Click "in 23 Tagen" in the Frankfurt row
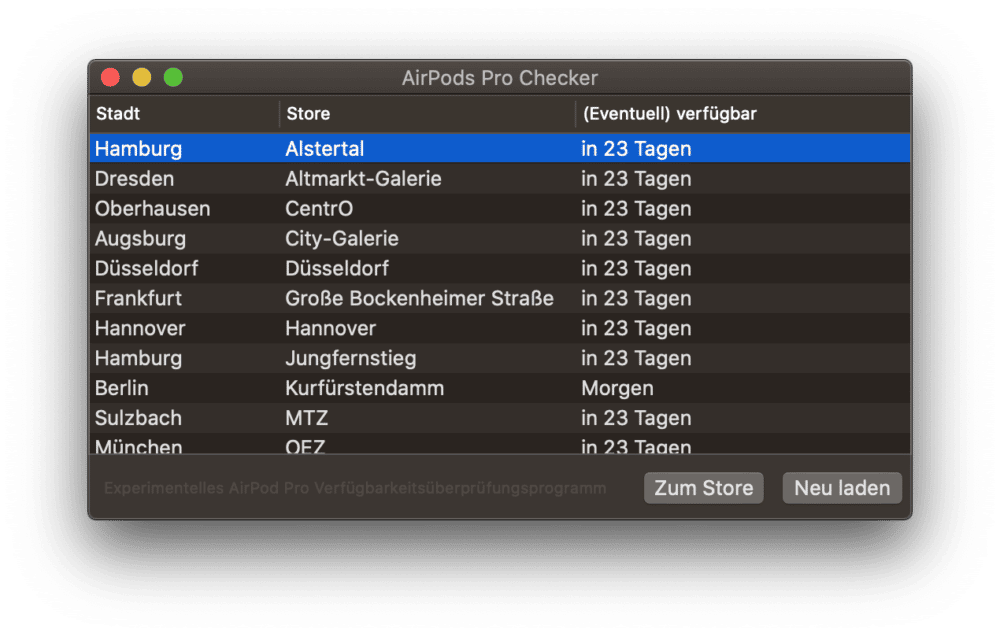The height and width of the screenshot is (636, 1000). click(x=636, y=299)
